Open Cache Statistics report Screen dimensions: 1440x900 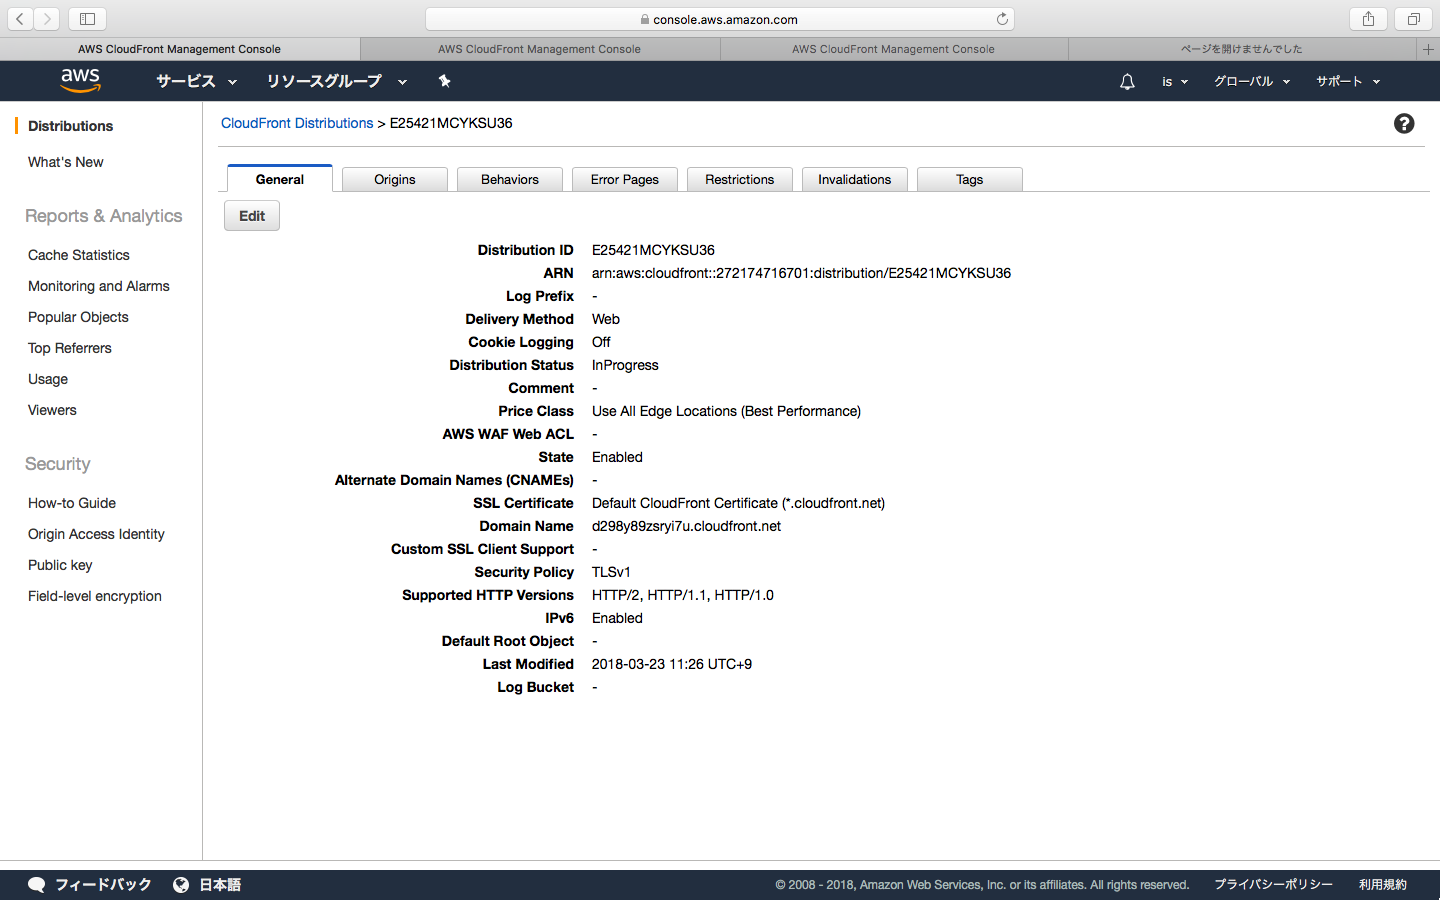(79, 255)
